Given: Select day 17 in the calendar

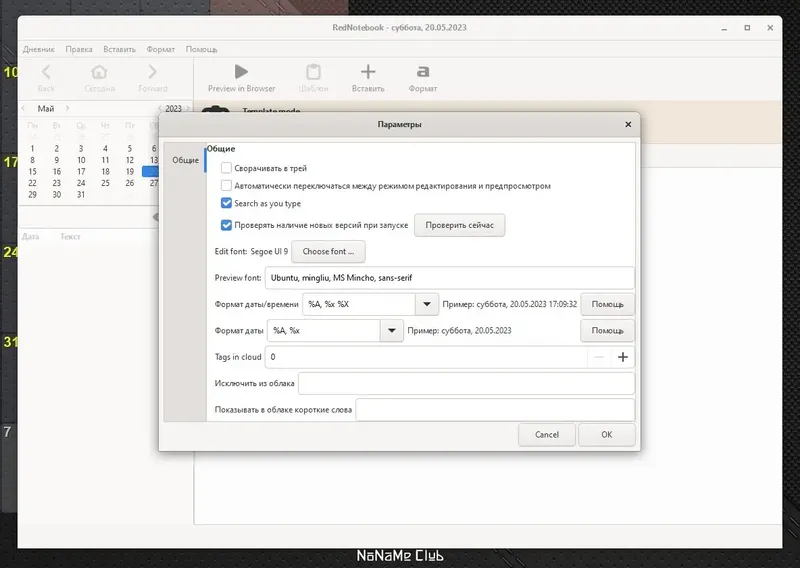Looking at the screenshot, I should pyautogui.click(x=81, y=171).
